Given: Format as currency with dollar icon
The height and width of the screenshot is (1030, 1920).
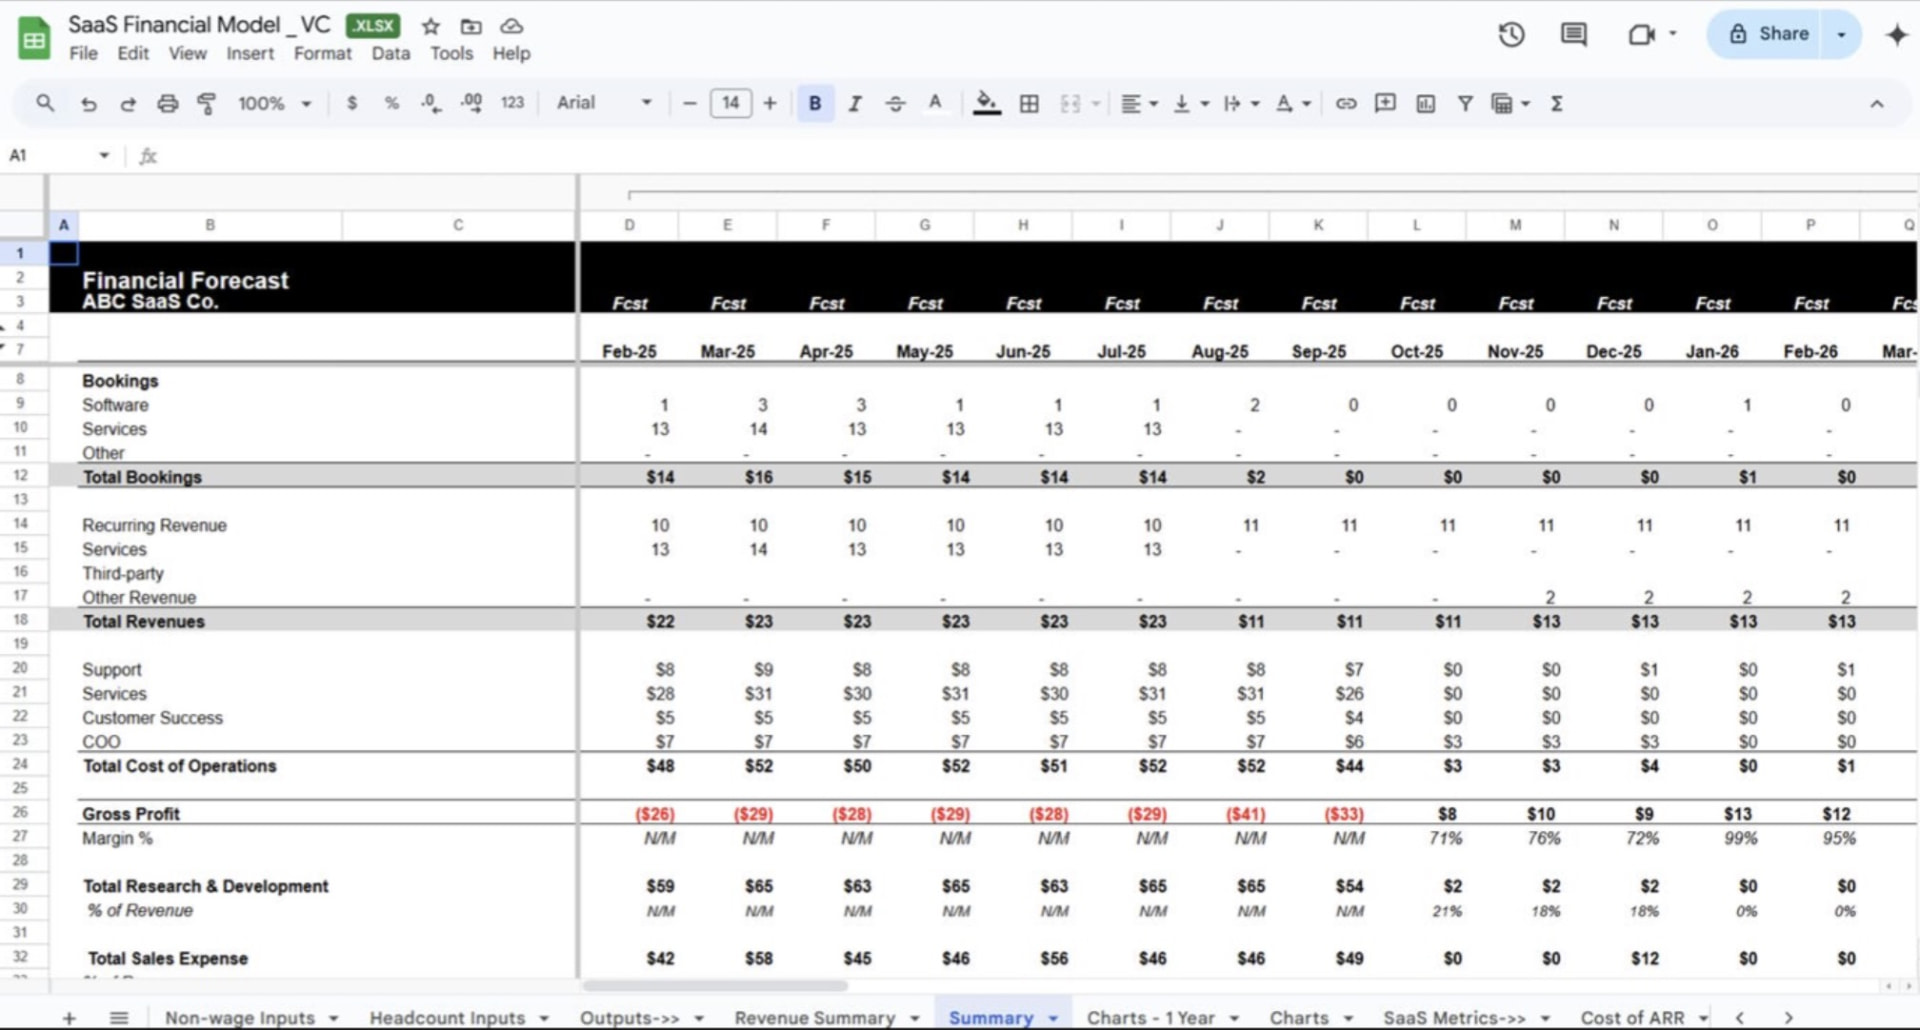Looking at the screenshot, I should pos(351,103).
